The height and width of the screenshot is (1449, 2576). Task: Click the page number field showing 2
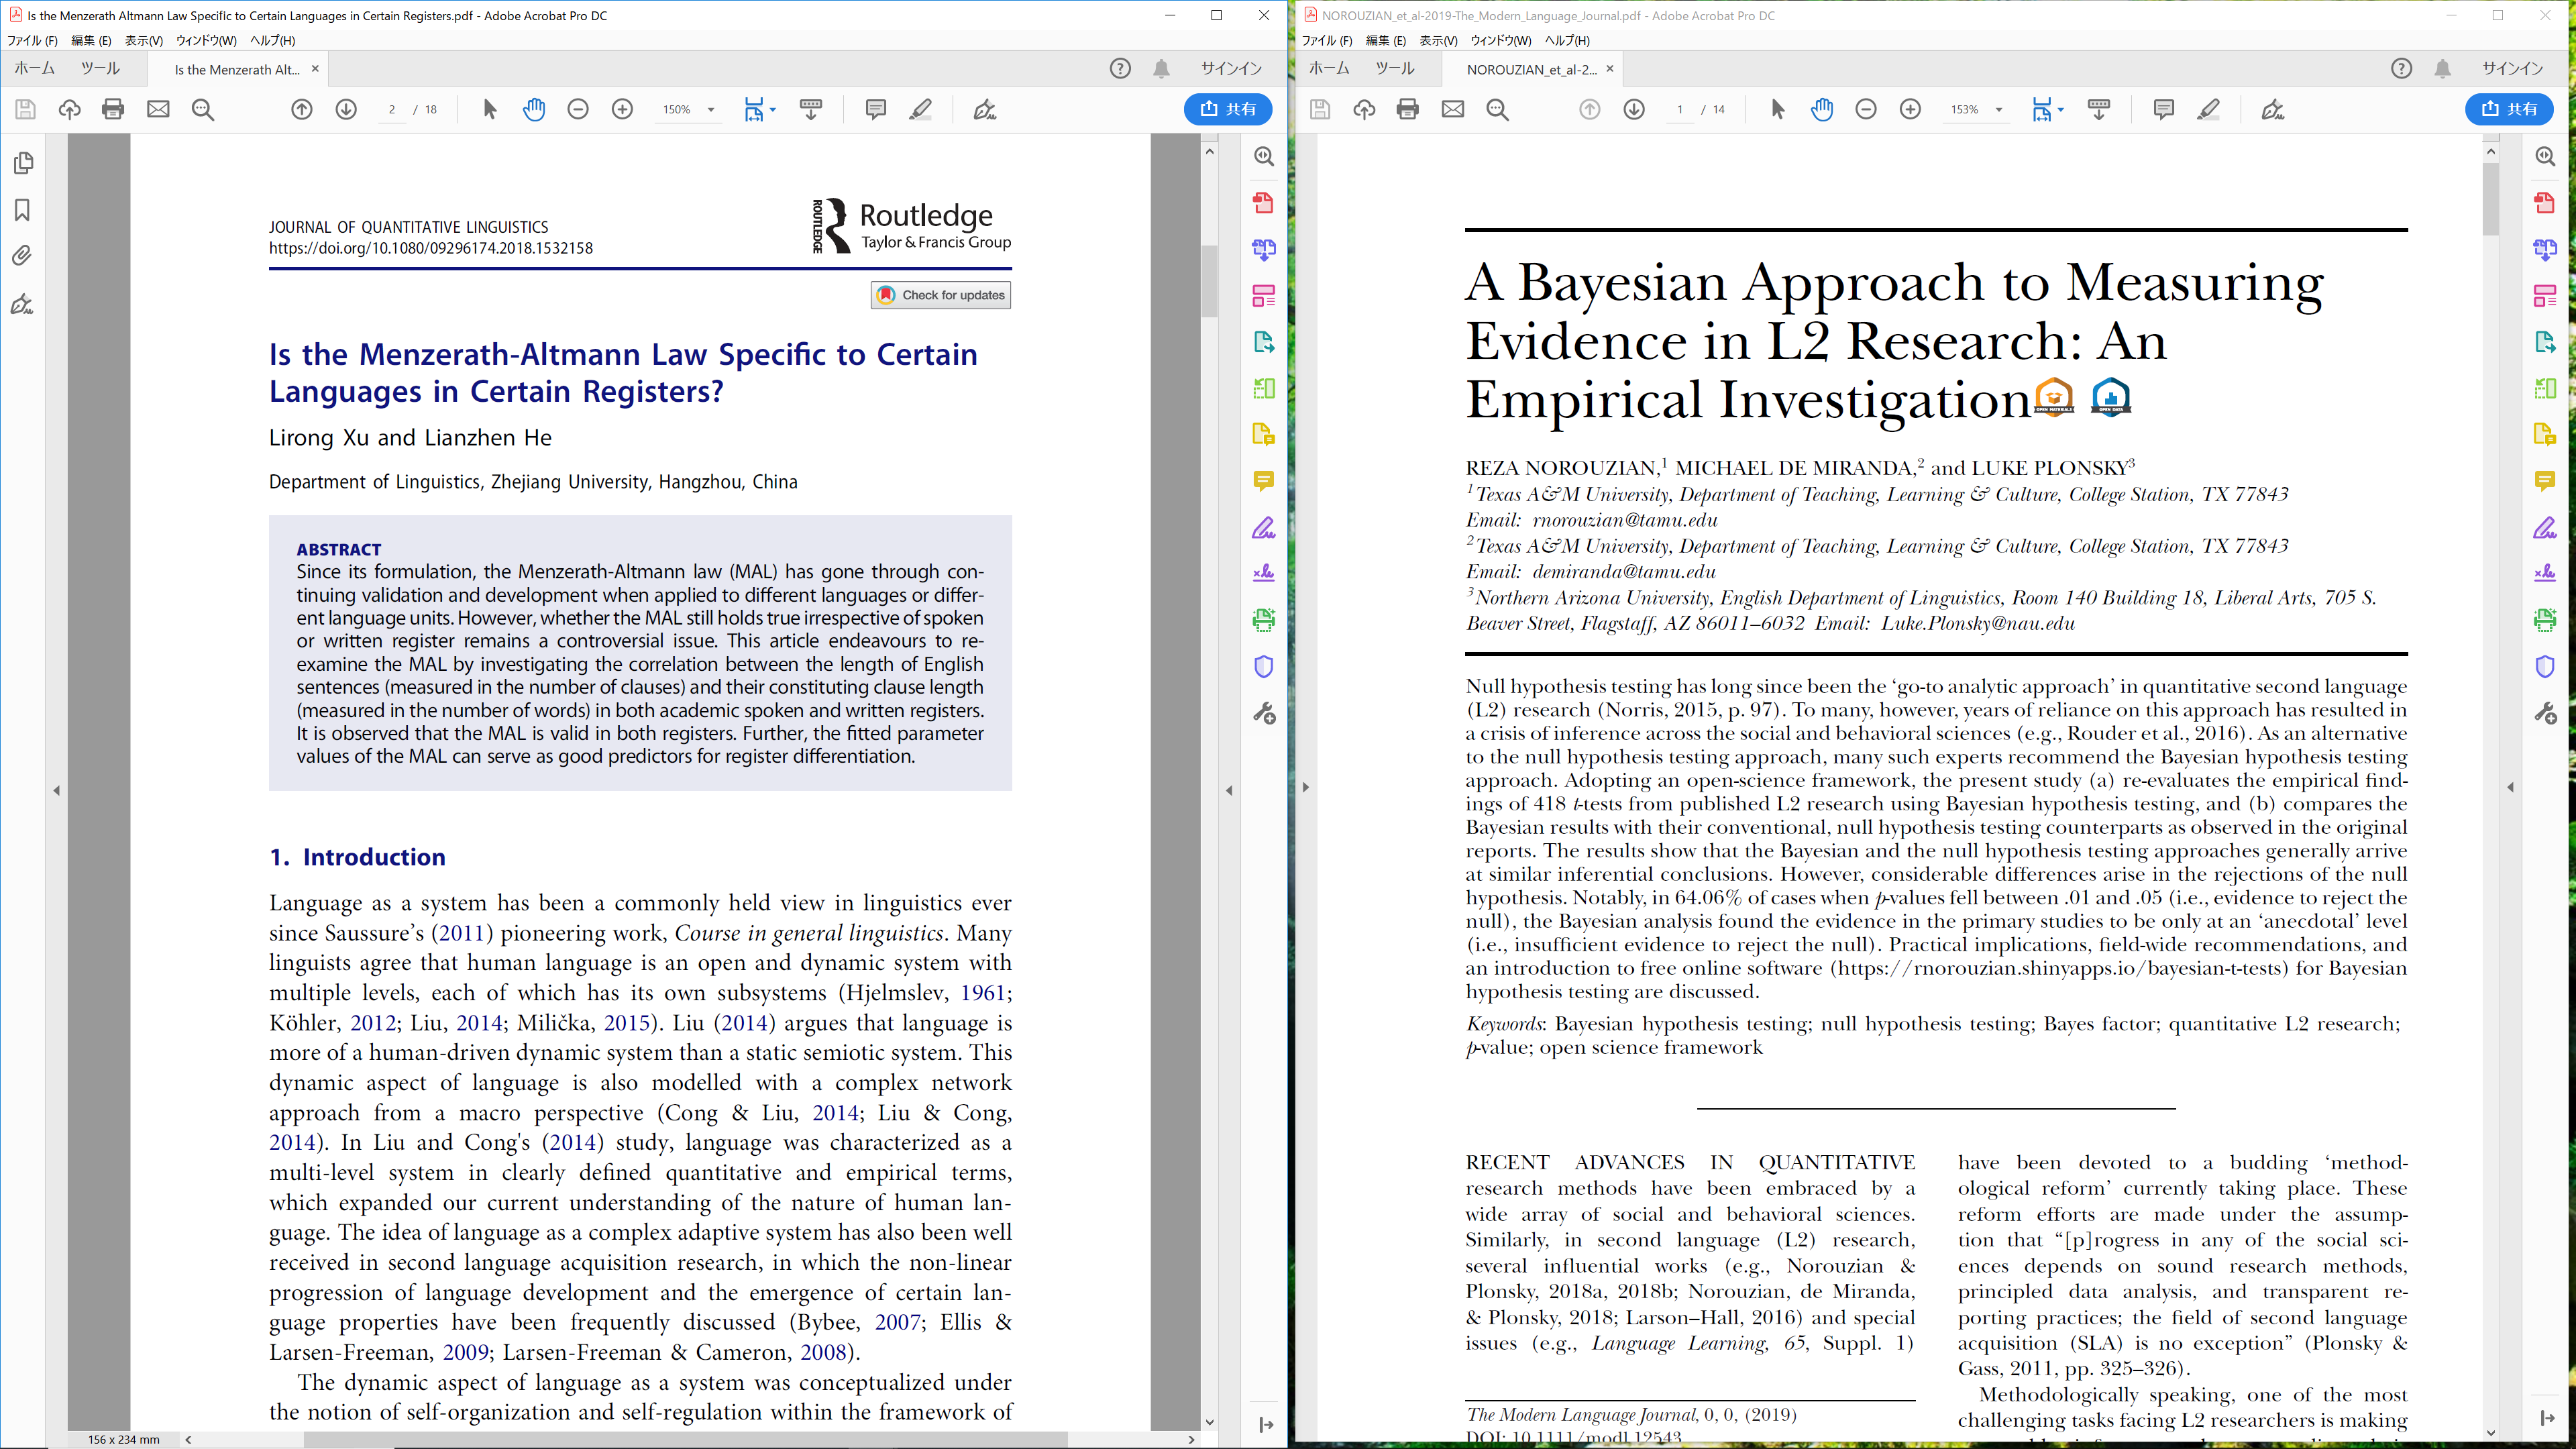tap(392, 110)
